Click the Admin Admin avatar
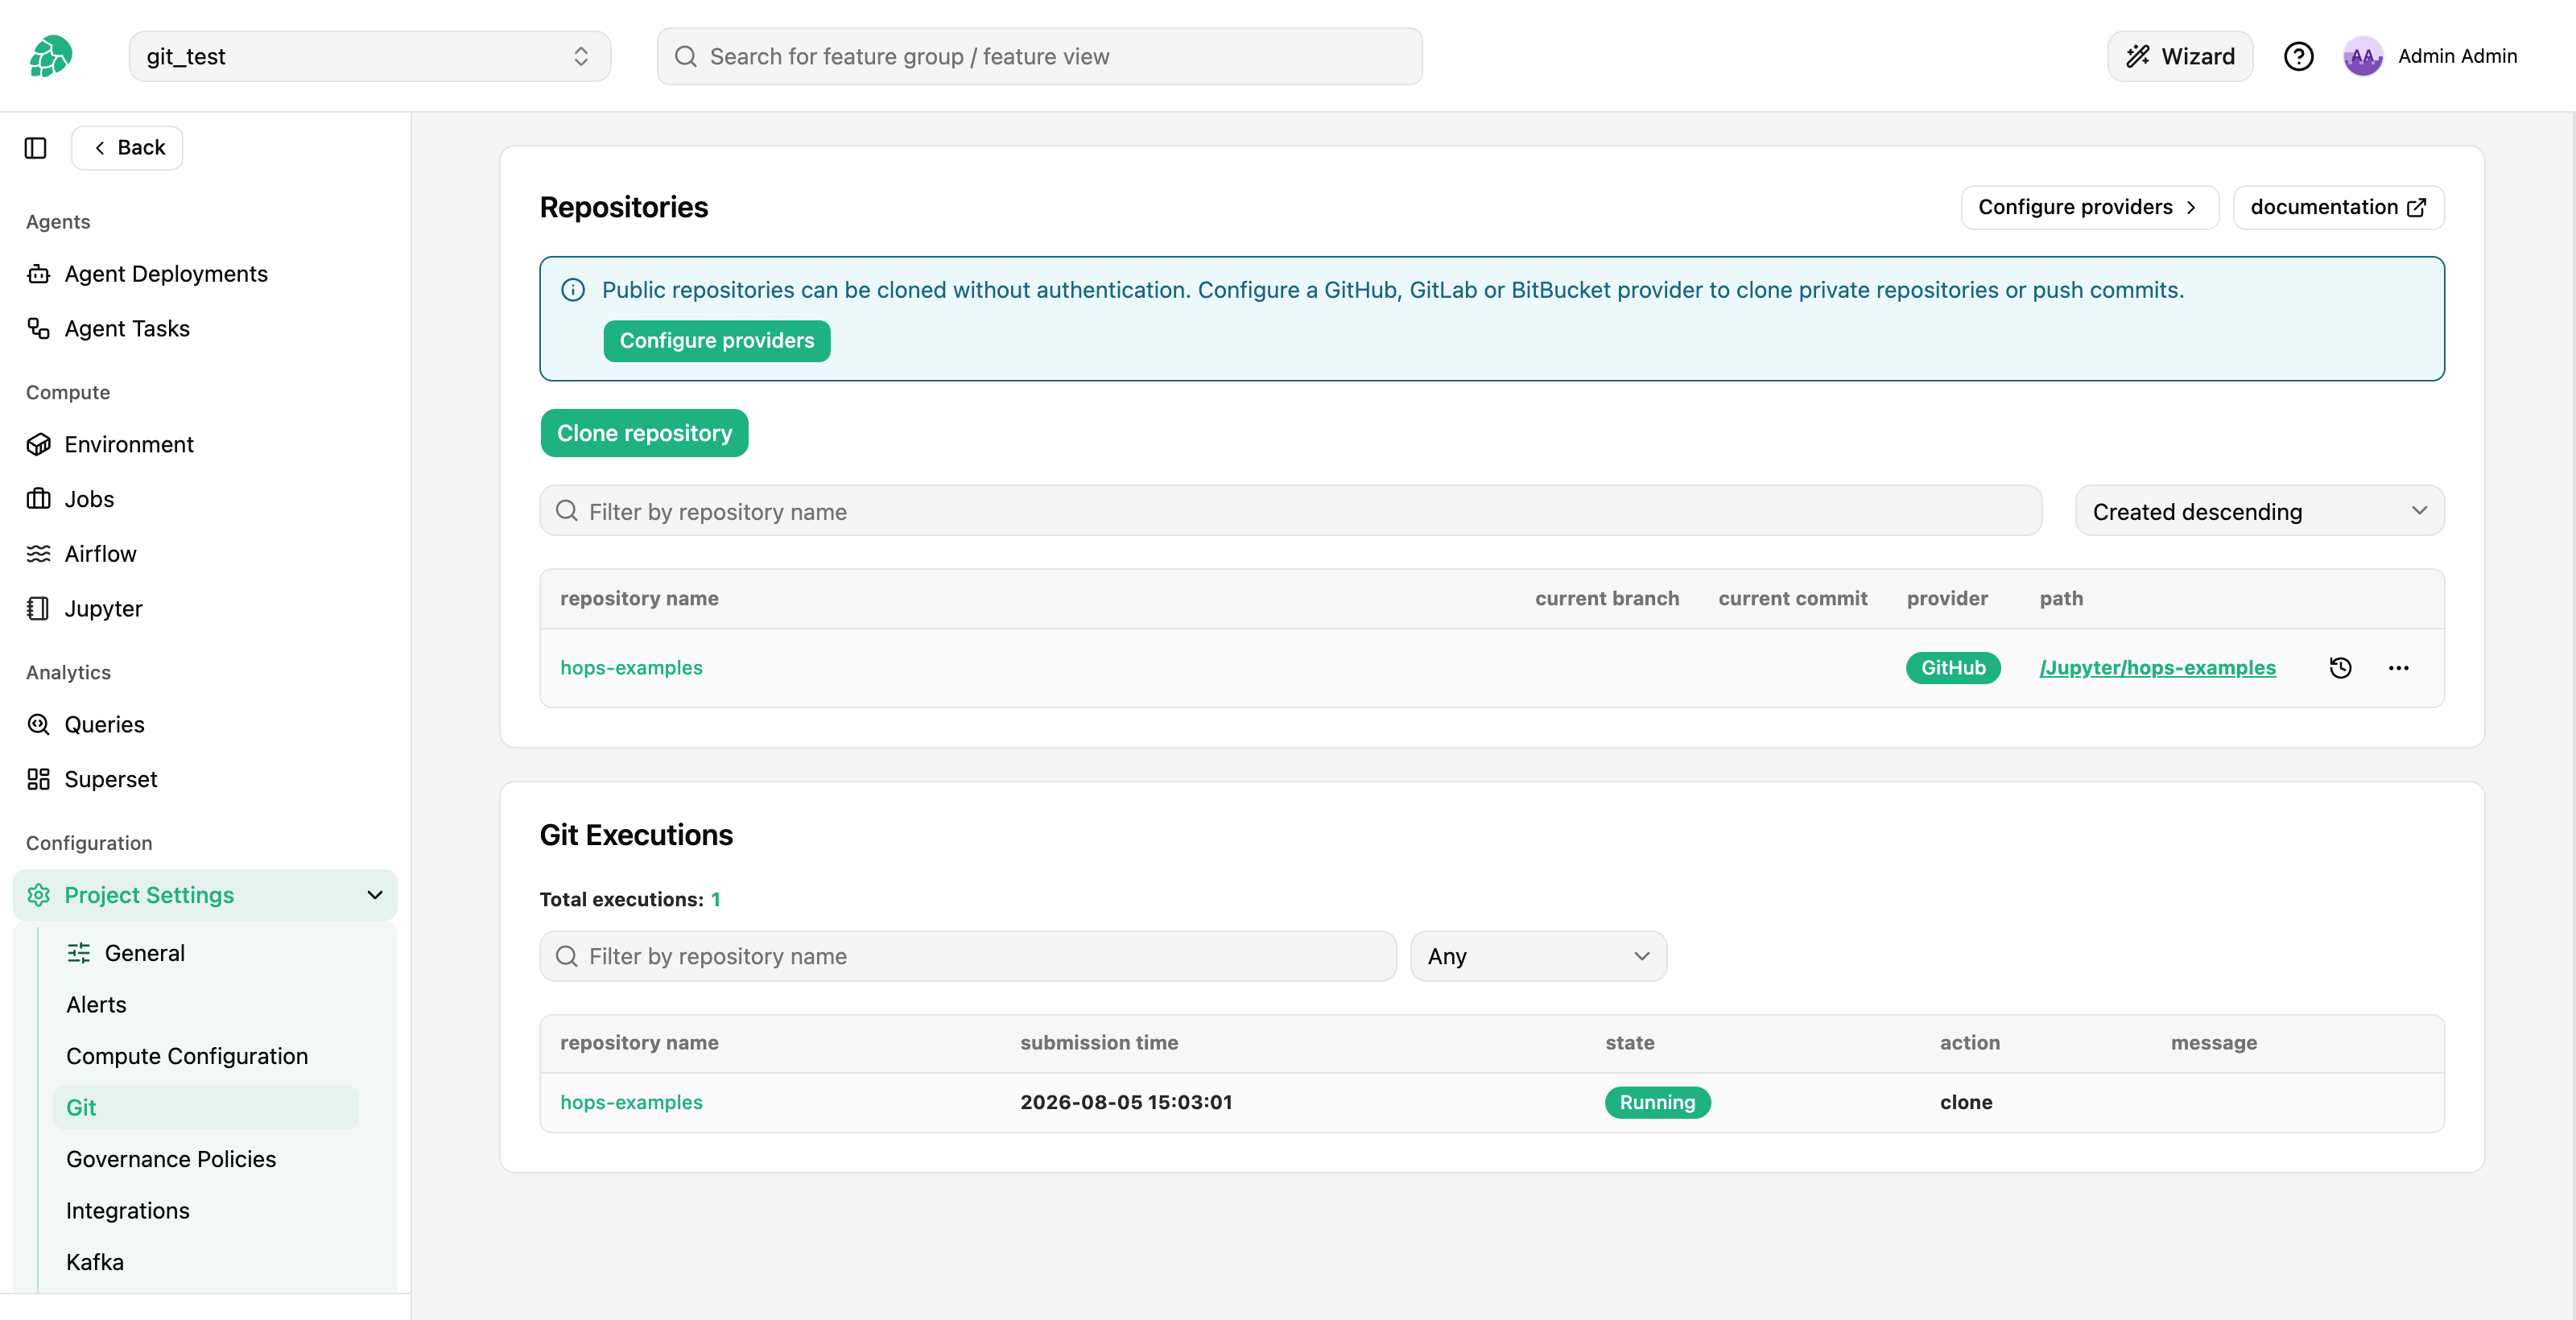 coord(2362,56)
